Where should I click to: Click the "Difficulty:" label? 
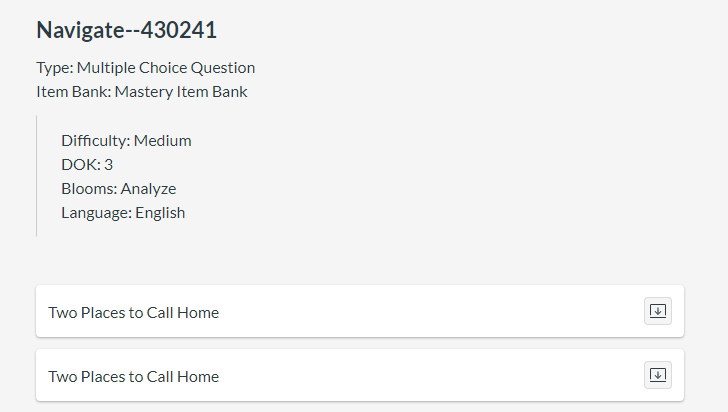tap(95, 140)
